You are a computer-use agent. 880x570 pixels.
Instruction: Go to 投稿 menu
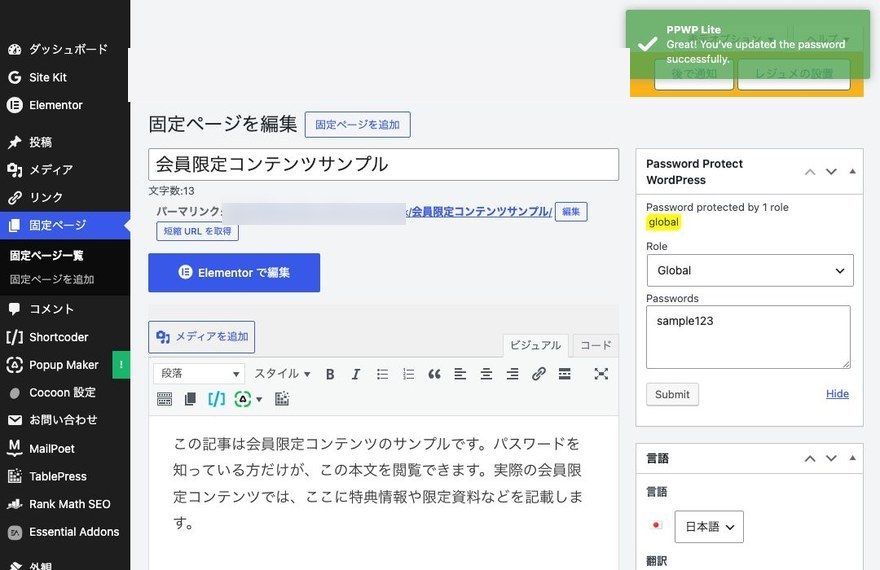65,142
